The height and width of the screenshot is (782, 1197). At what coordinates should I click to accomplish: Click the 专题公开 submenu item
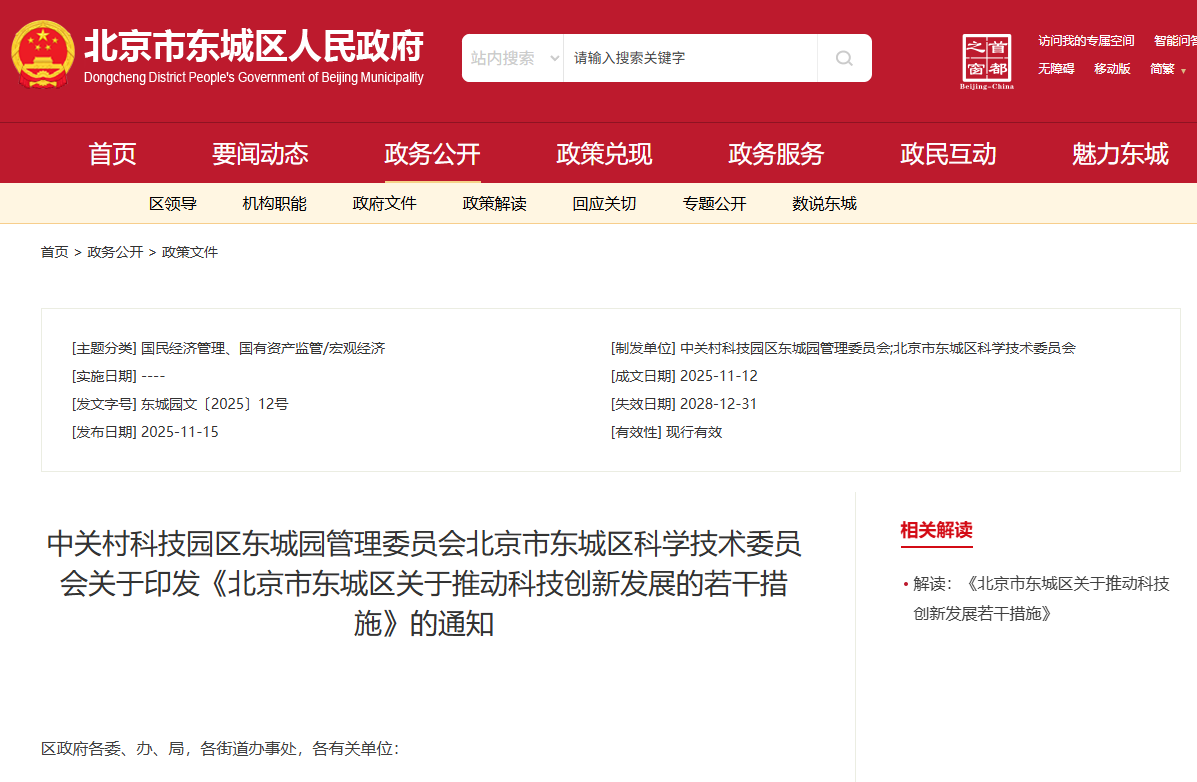(x=714, y=203)
